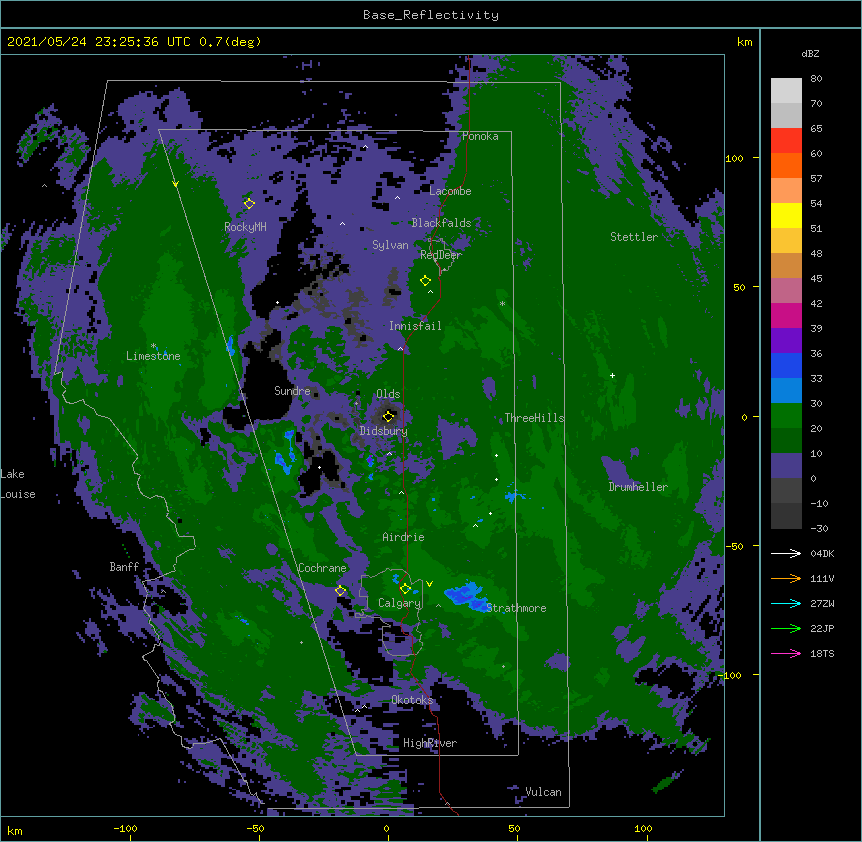Image resolution: width=862 pixels, height=842 pixels.
Task: Click the Stettler label on the map
Action: click(x=634, y=237)
